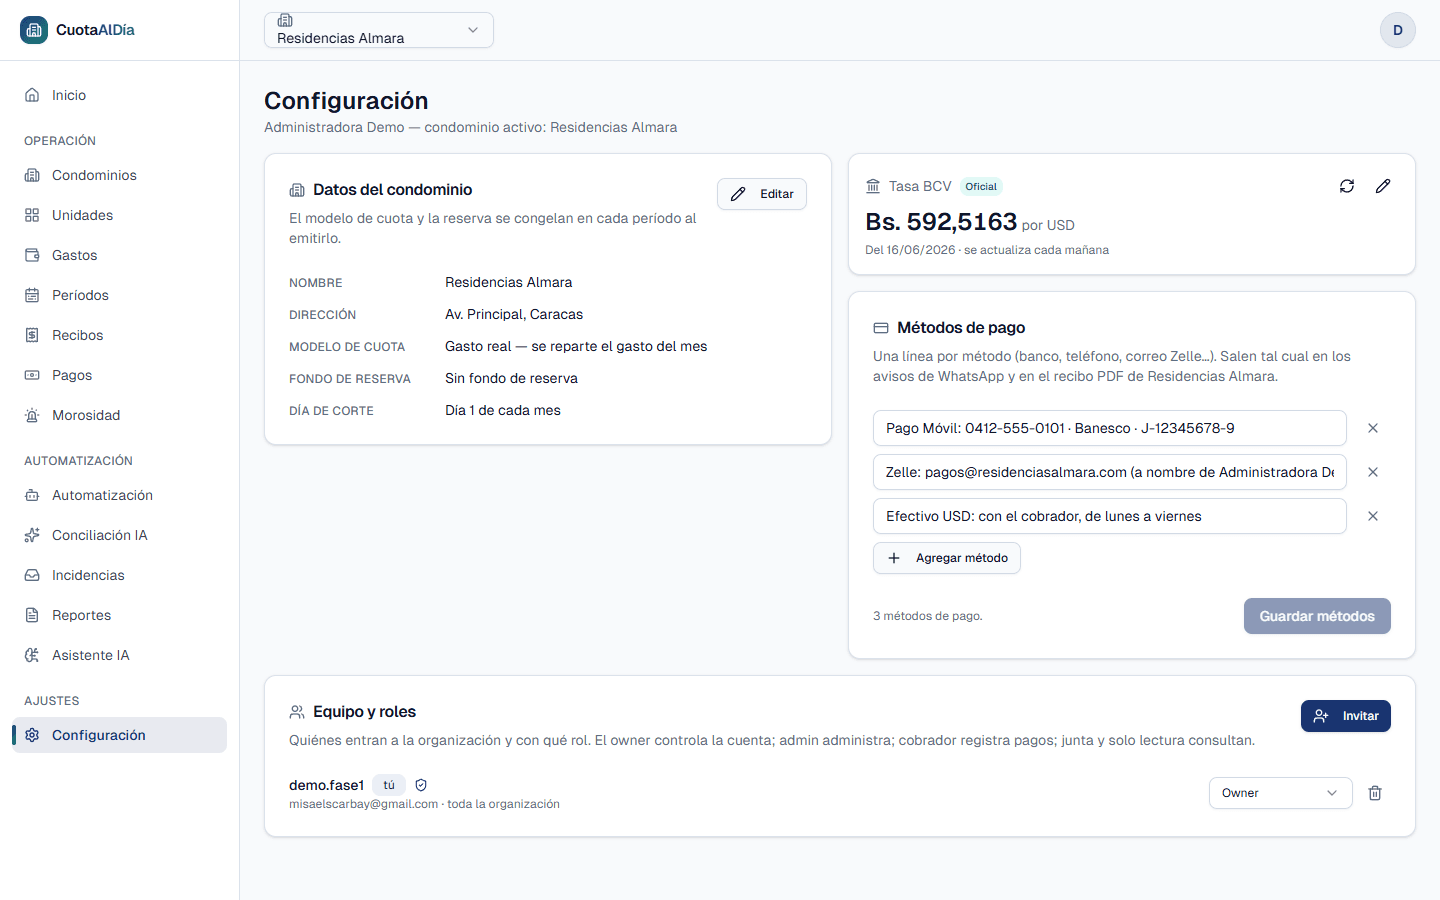1440x900 pixels.
Task: Click the Editar button for condominium data
Action: 762,194
